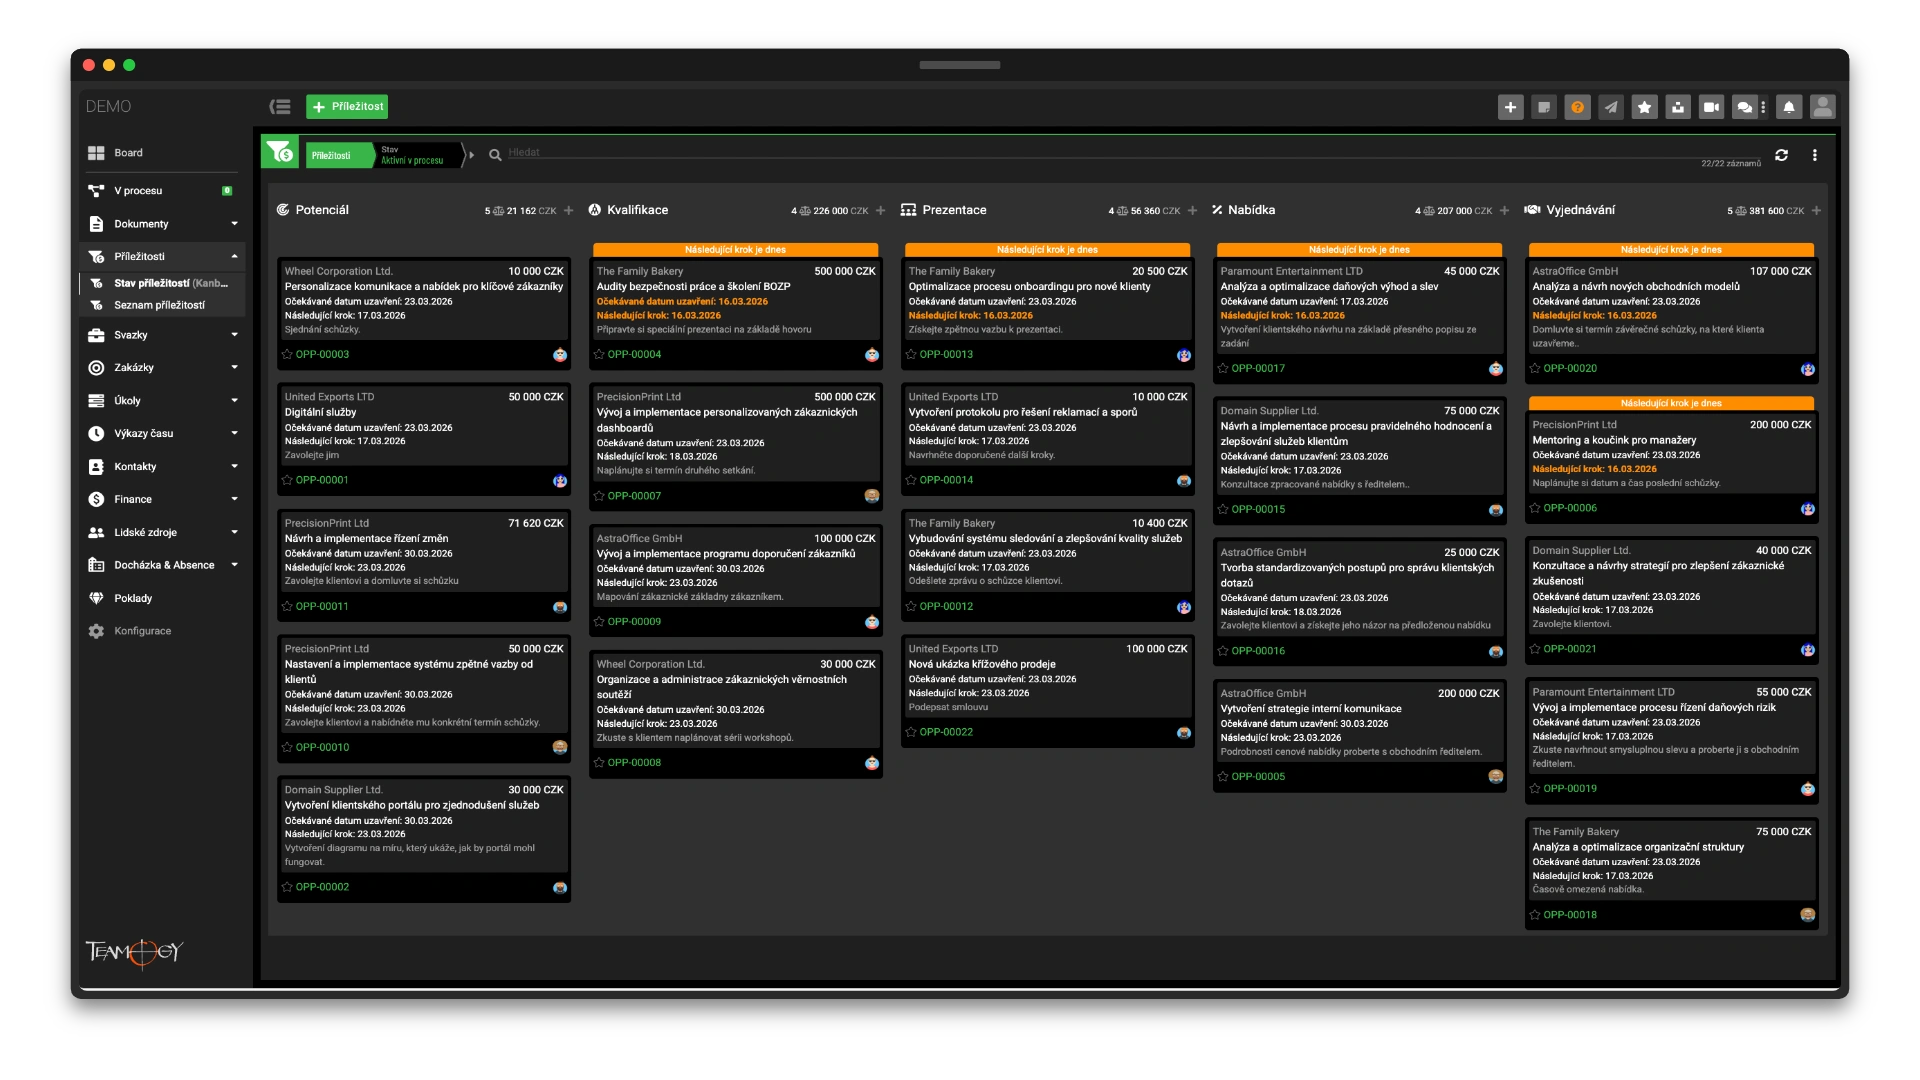Open the user profile icon
Screen dimensions: 1920x1080
(x=1823, y=107)
